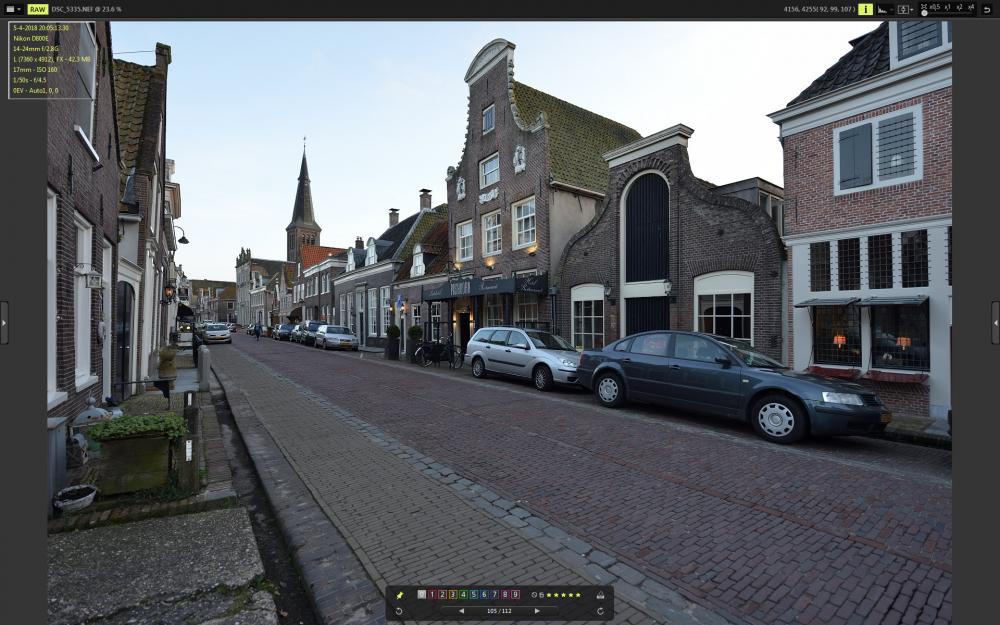1000x625 pixels.
Task: Set rating to five stars
Action: pyautogui.click(x=578, y=595)
